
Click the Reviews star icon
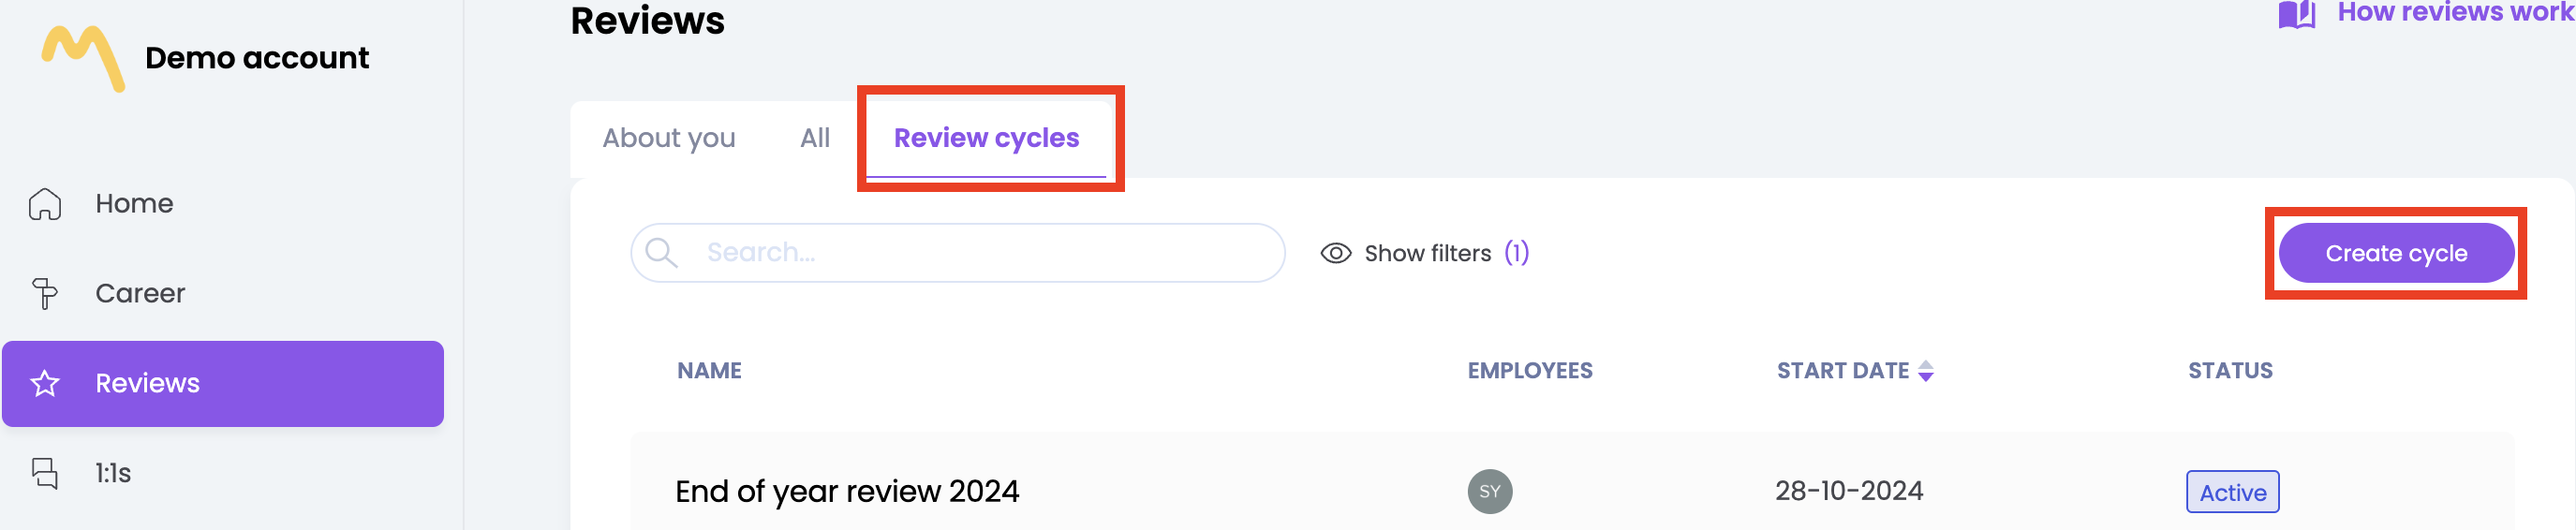[45, 384]
